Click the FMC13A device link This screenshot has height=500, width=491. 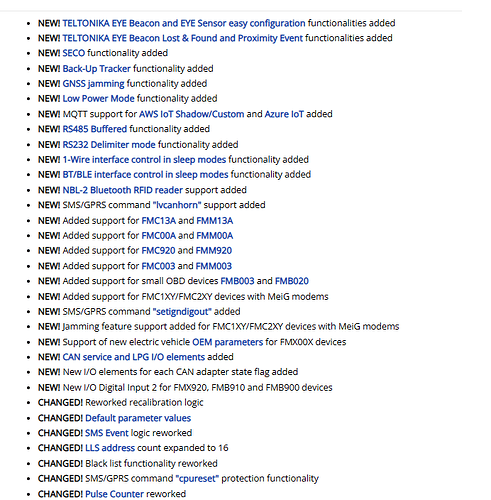[159, 221]
